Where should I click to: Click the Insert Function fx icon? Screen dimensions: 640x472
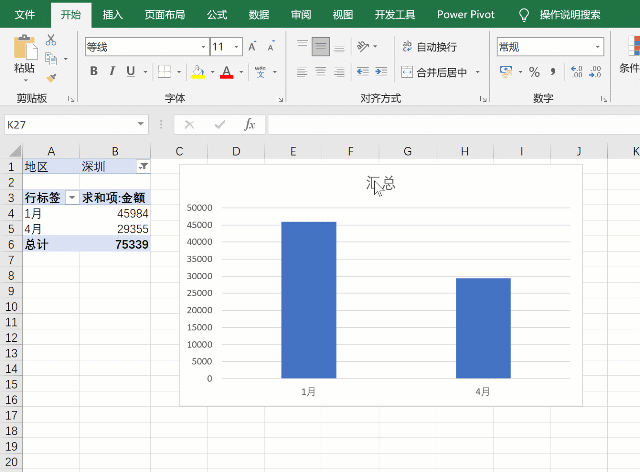pyautogui.click(x=249, y=125)
